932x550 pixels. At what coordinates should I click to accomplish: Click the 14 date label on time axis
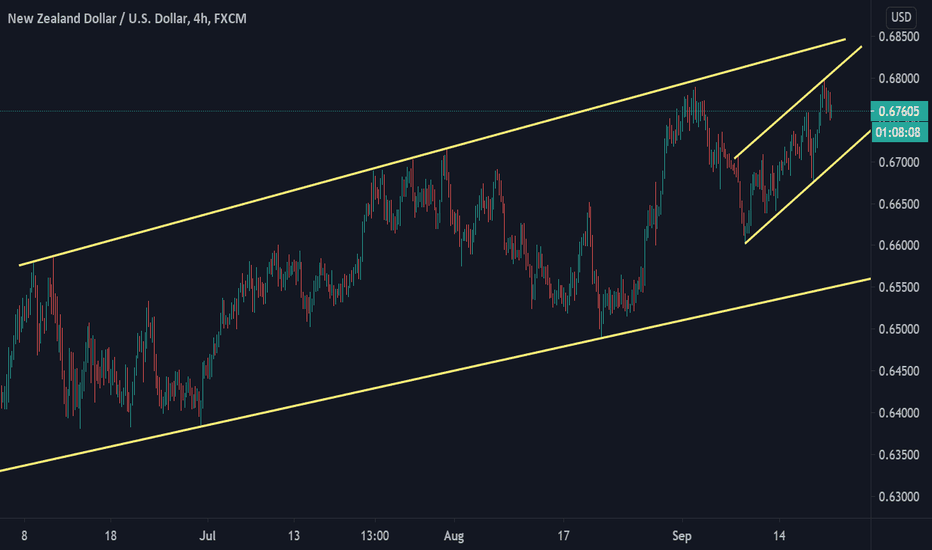779,536
